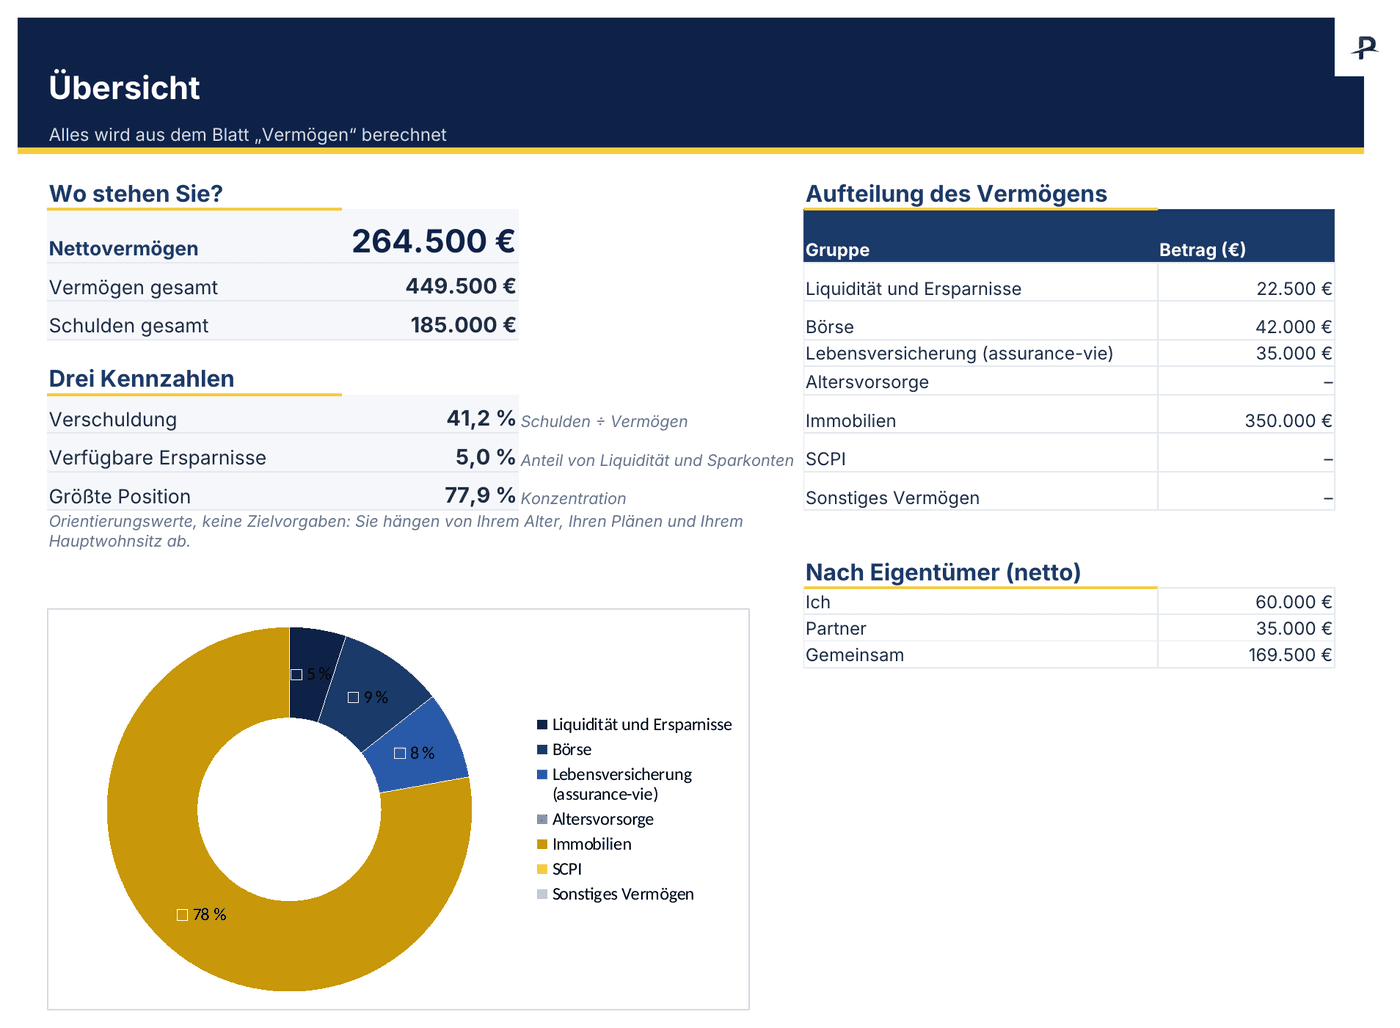1400x1028 pixels.
Task: Click the Übersicht page title
Action: [x=124, y=88]
